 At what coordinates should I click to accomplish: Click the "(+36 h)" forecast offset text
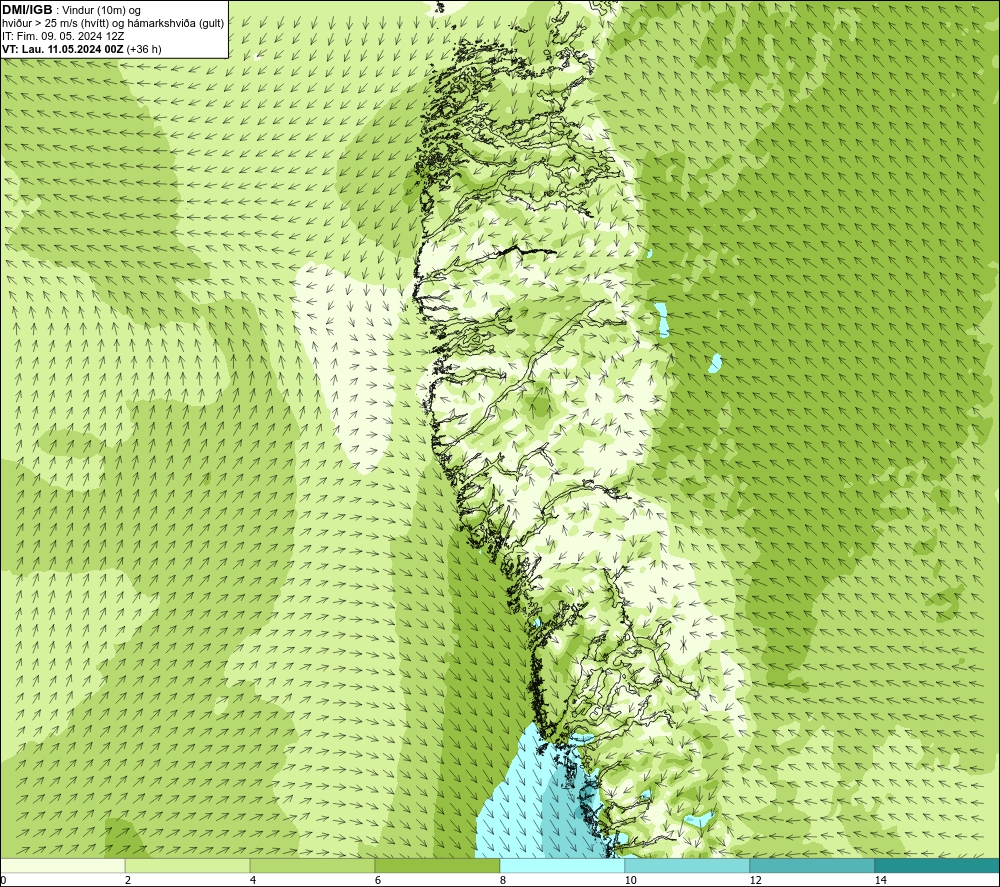tap(144, 49)
